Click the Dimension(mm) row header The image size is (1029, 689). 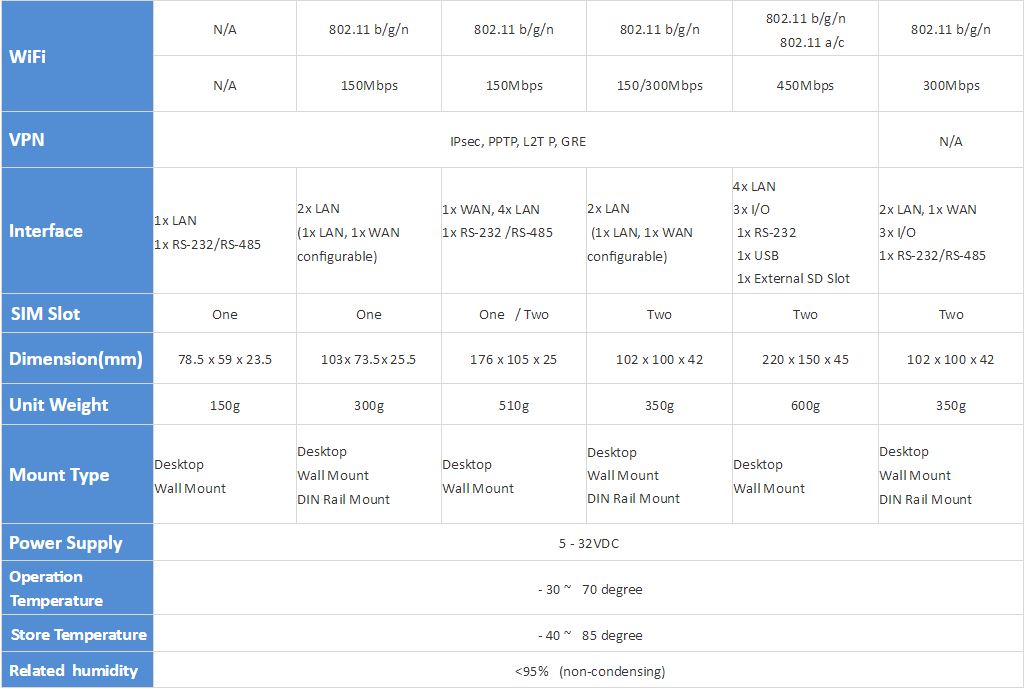(77, 358)
